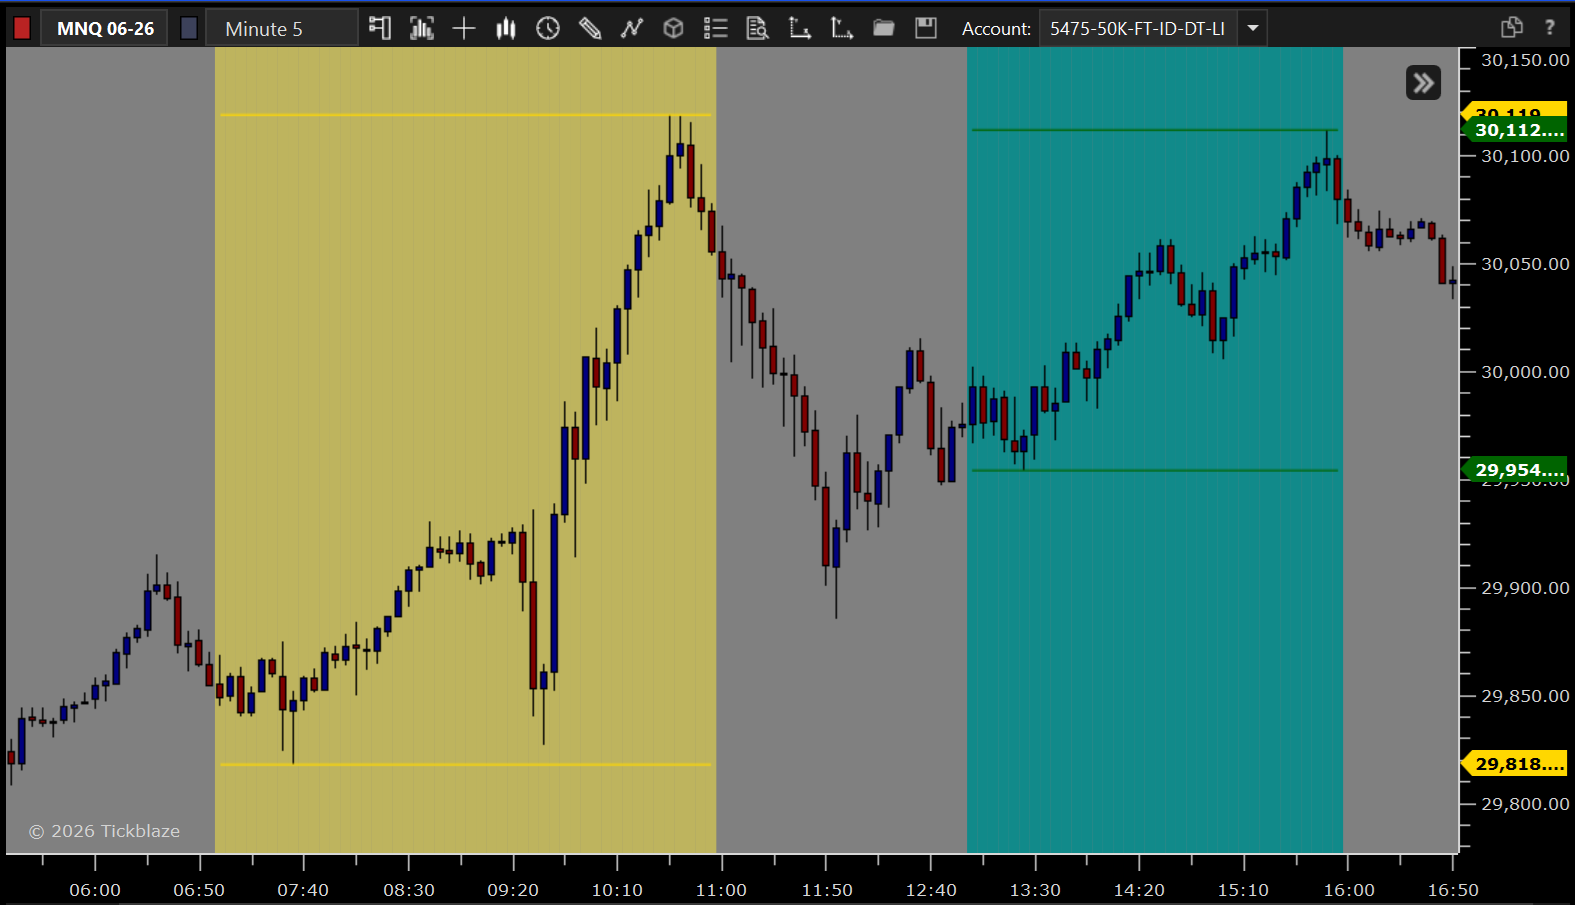
Task: Open the clock session settings icon
Action: point(548,28)
